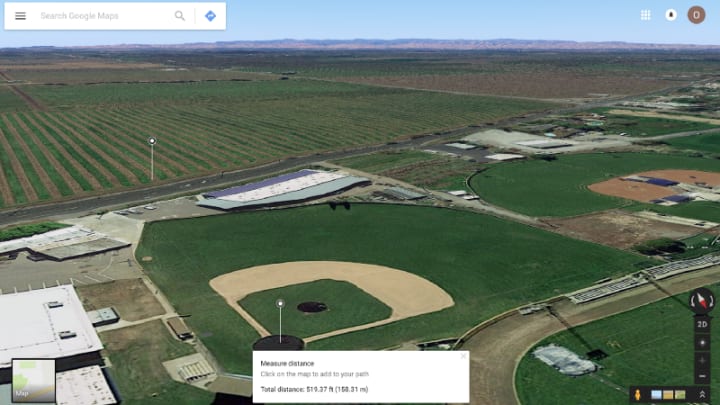Click the search magnifier icon
The image size is (720, 405).
pyautogui.click(x=180, y=16)
